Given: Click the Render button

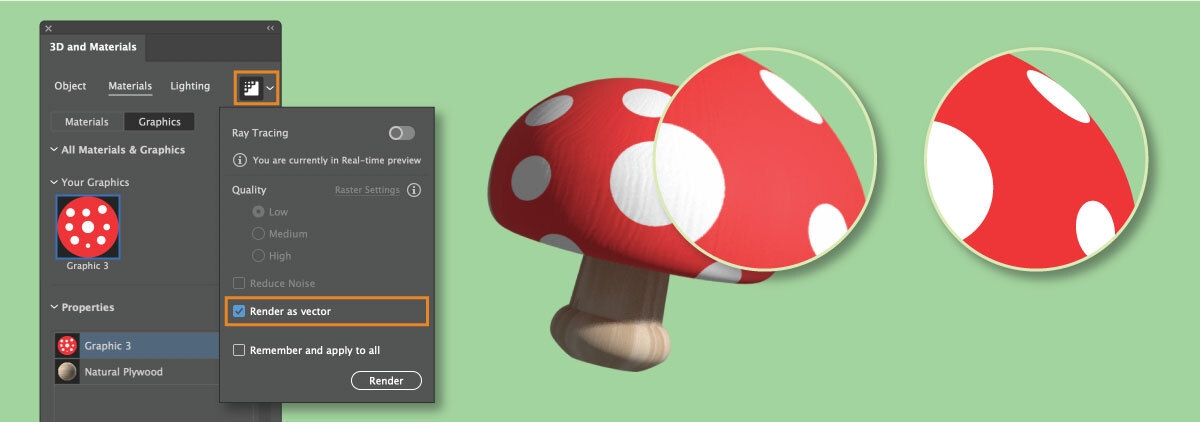Looking at the screenshot, I should click(386, 381).
